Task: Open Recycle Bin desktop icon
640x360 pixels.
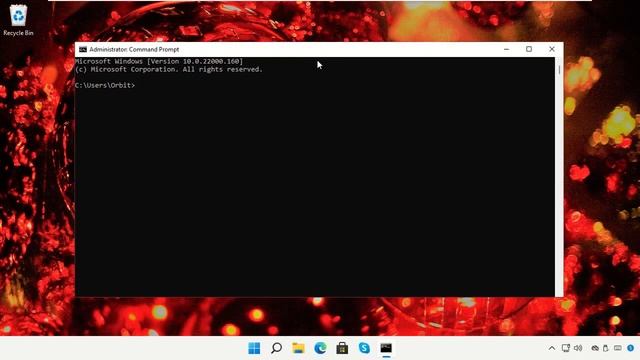Action: [x=18, y=20]
